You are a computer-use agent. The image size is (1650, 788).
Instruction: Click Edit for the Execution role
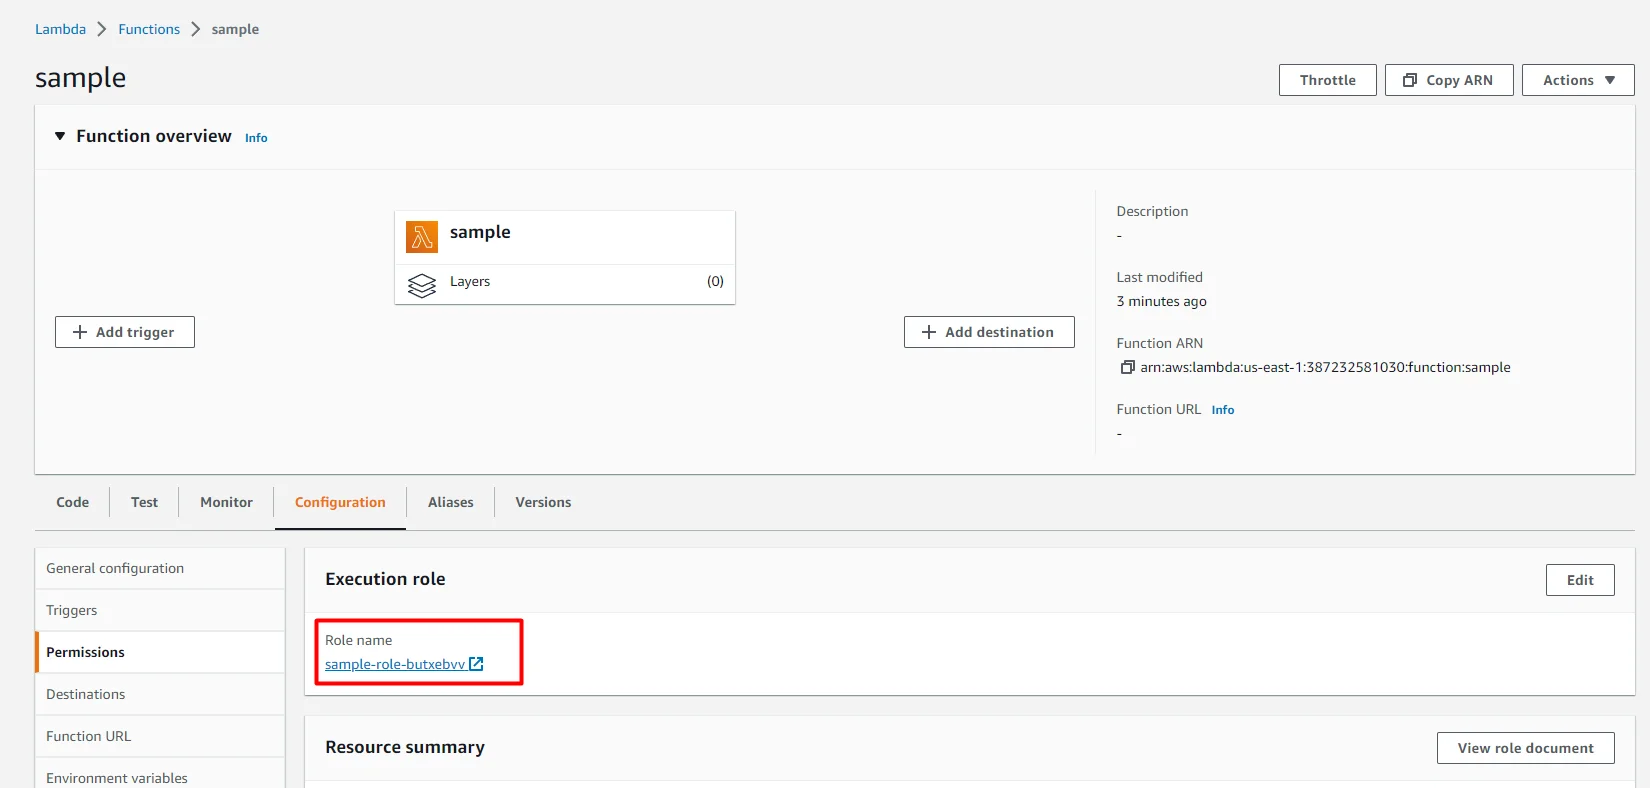click(1580, 580)
